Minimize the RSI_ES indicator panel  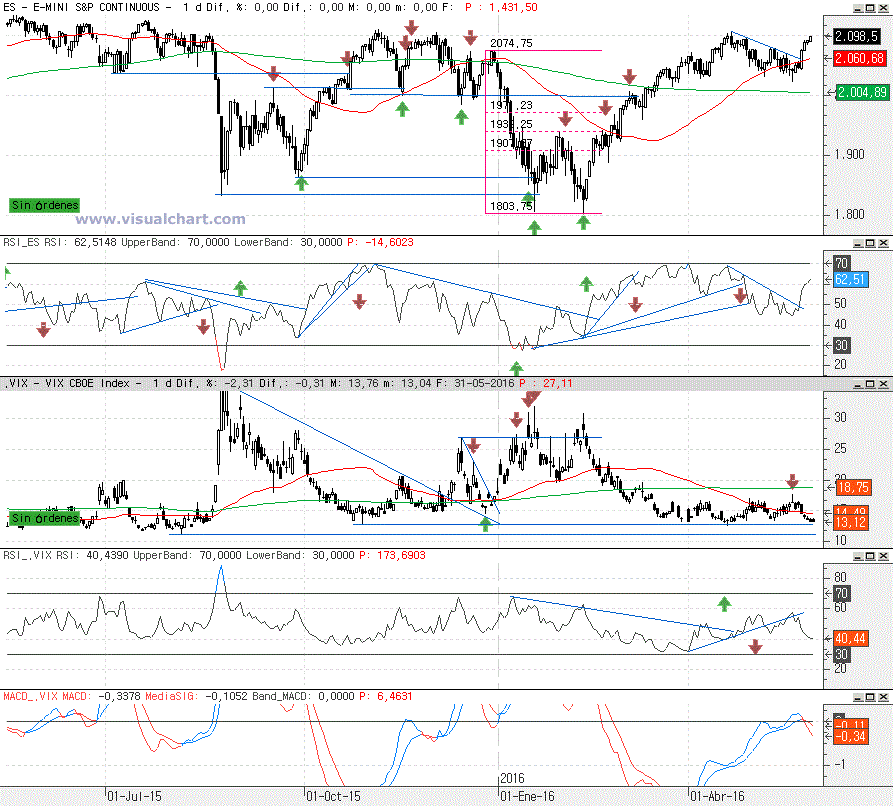[x=858, y=243]
